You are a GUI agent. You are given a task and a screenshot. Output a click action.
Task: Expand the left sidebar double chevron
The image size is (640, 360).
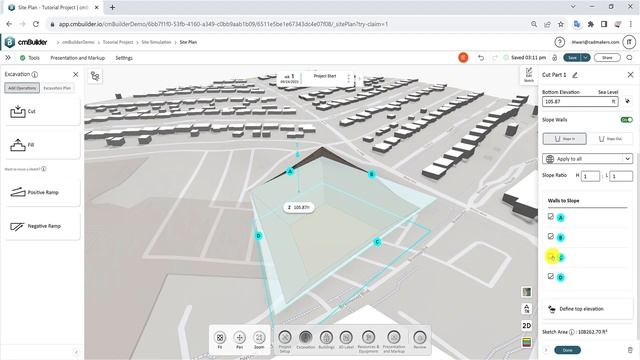tap(8, 58)
